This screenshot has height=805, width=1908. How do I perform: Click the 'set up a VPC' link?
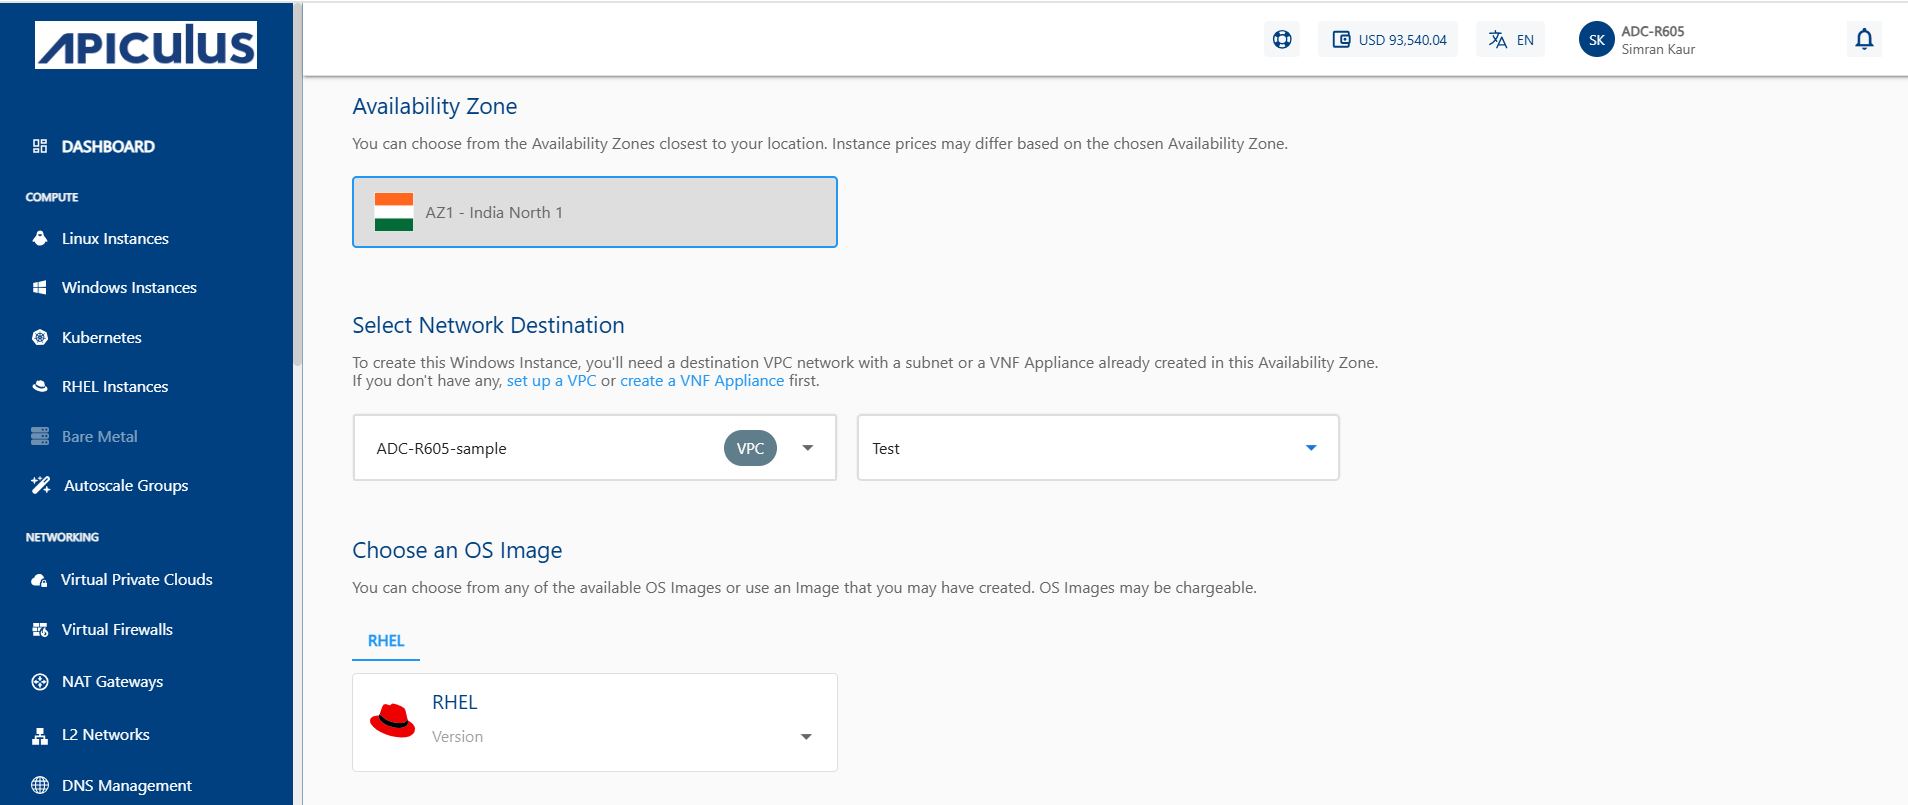551,381
